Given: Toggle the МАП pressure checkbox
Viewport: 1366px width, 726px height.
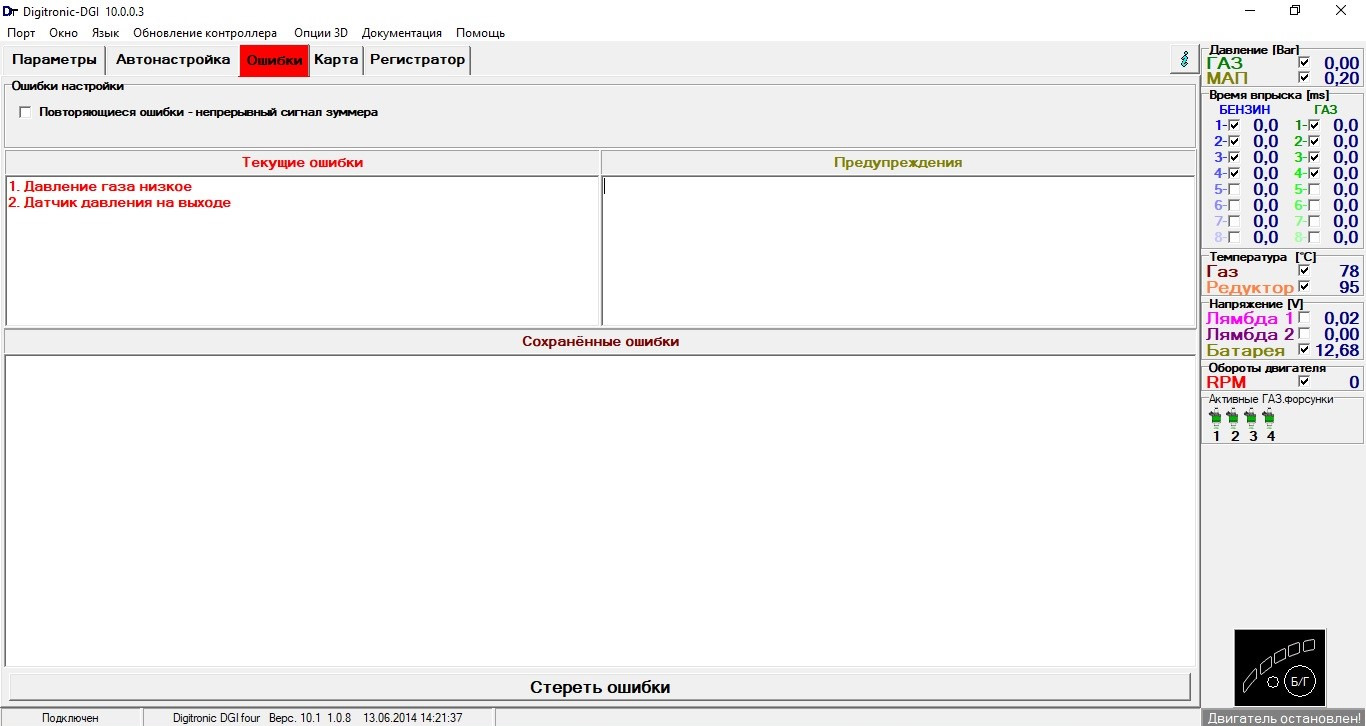Looking at the screenshot, I should click(1303, 77).
